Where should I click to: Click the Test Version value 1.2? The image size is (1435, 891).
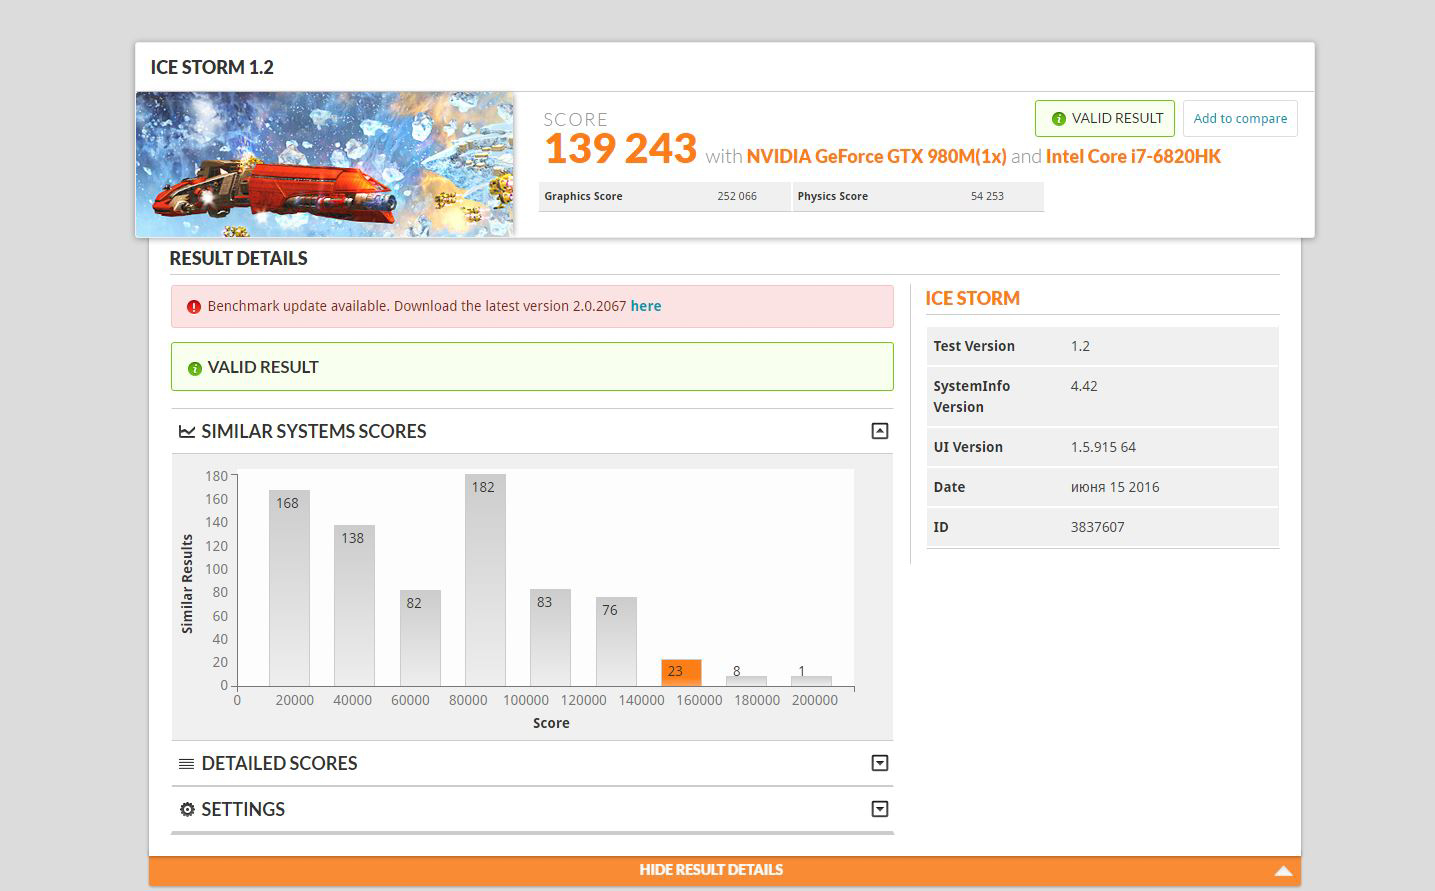point(1080,346)
